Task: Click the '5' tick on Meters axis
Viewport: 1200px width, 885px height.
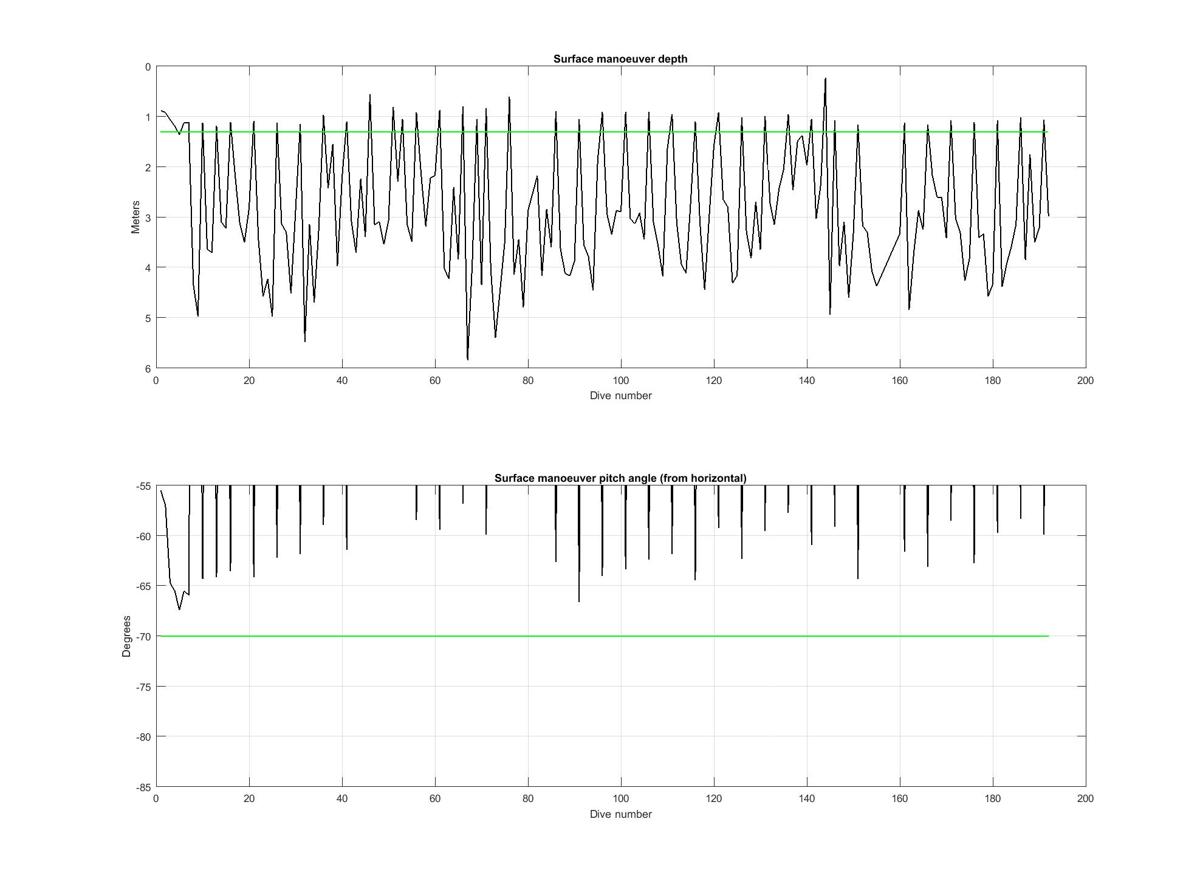Action: pyautogui.click(x=148, y=318)
